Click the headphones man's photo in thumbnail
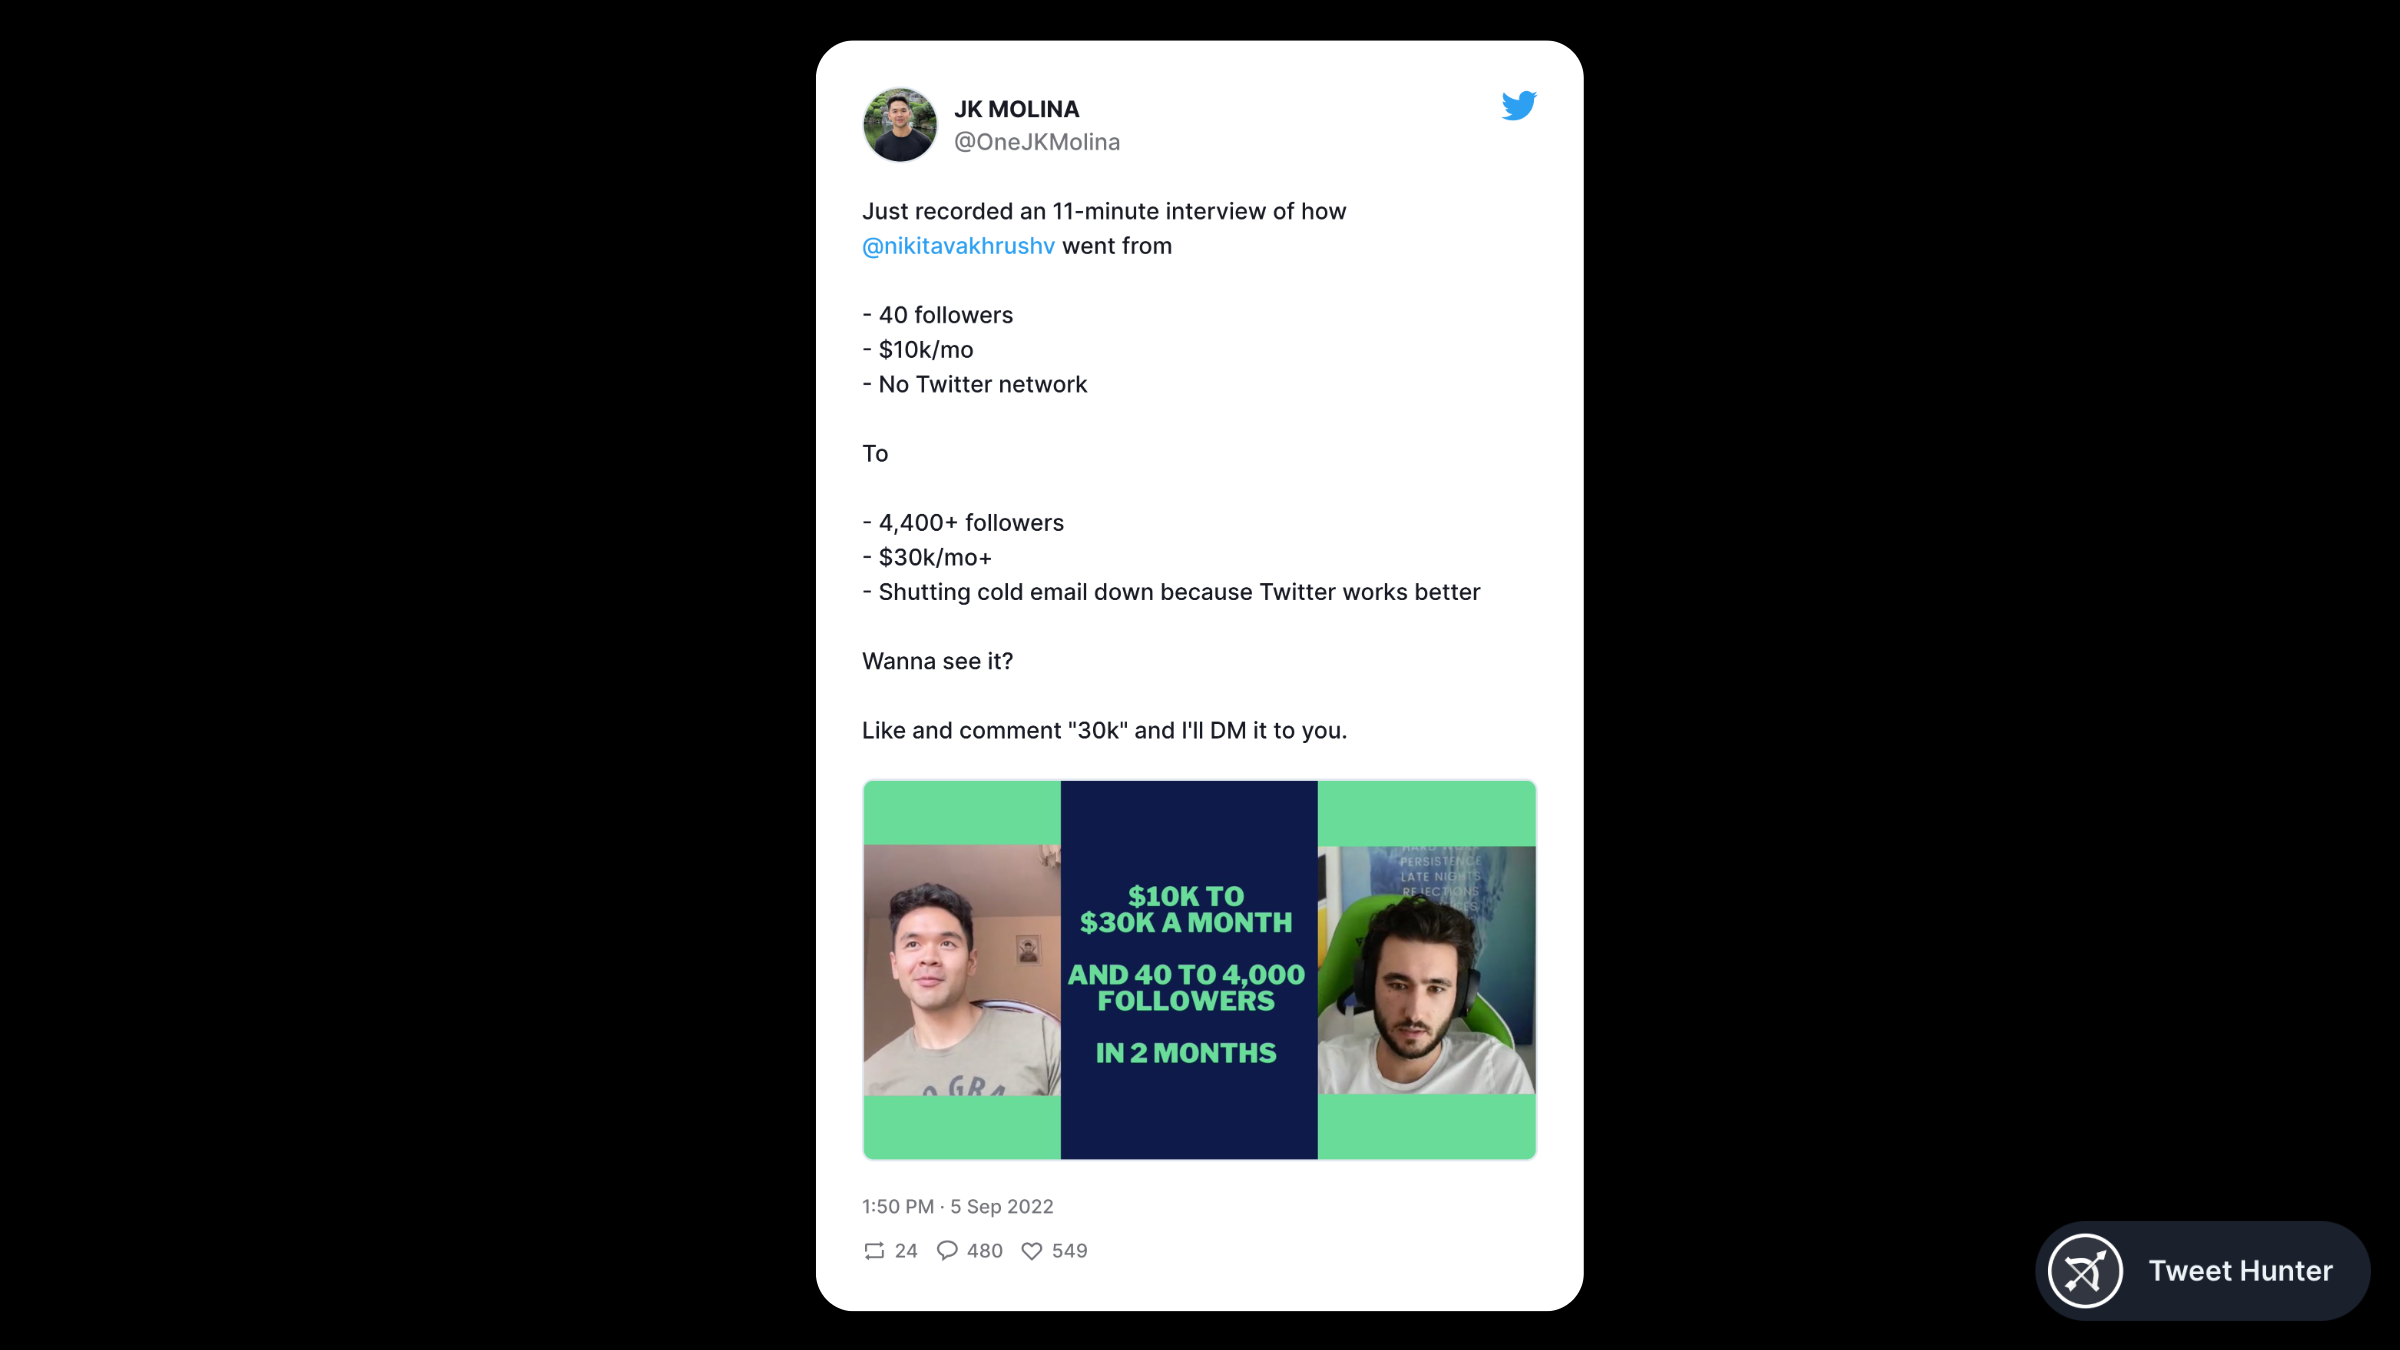The image size is (2400, 1350). click(1427, 970)
